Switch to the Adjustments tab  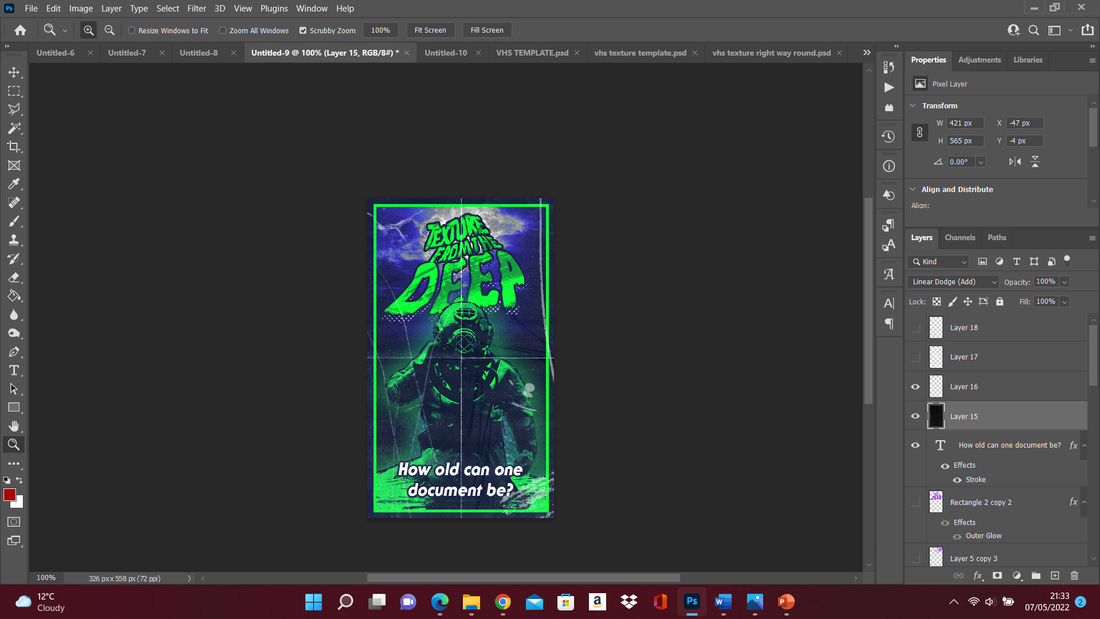[979, 60]
